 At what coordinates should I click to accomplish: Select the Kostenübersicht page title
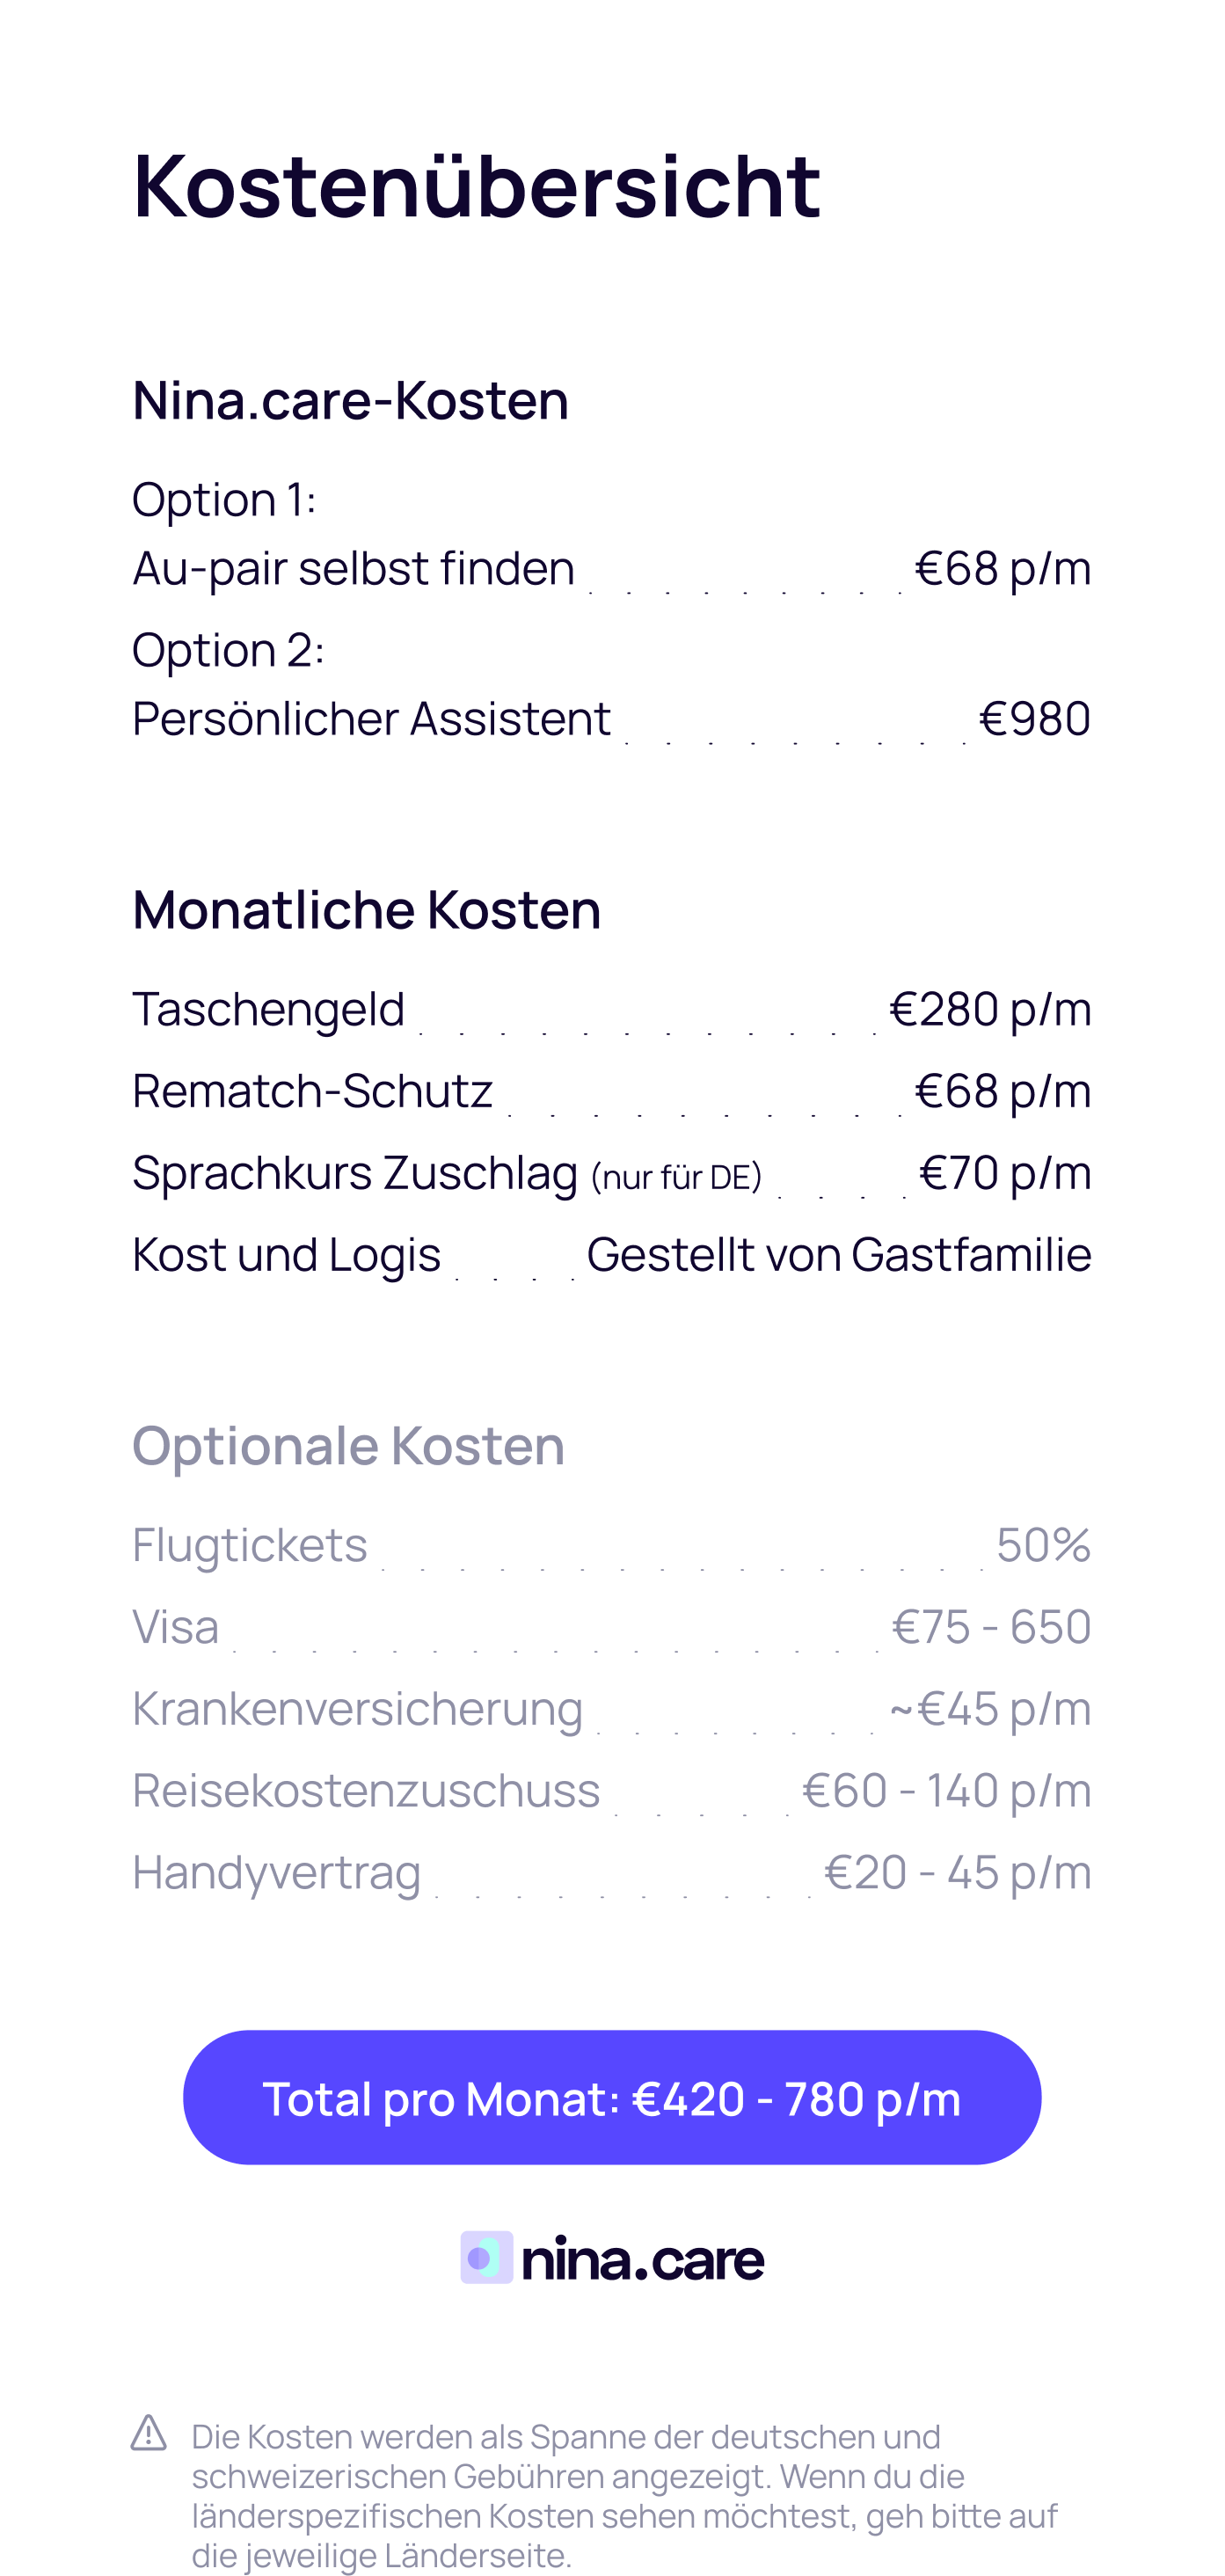[x=476, y=185]
